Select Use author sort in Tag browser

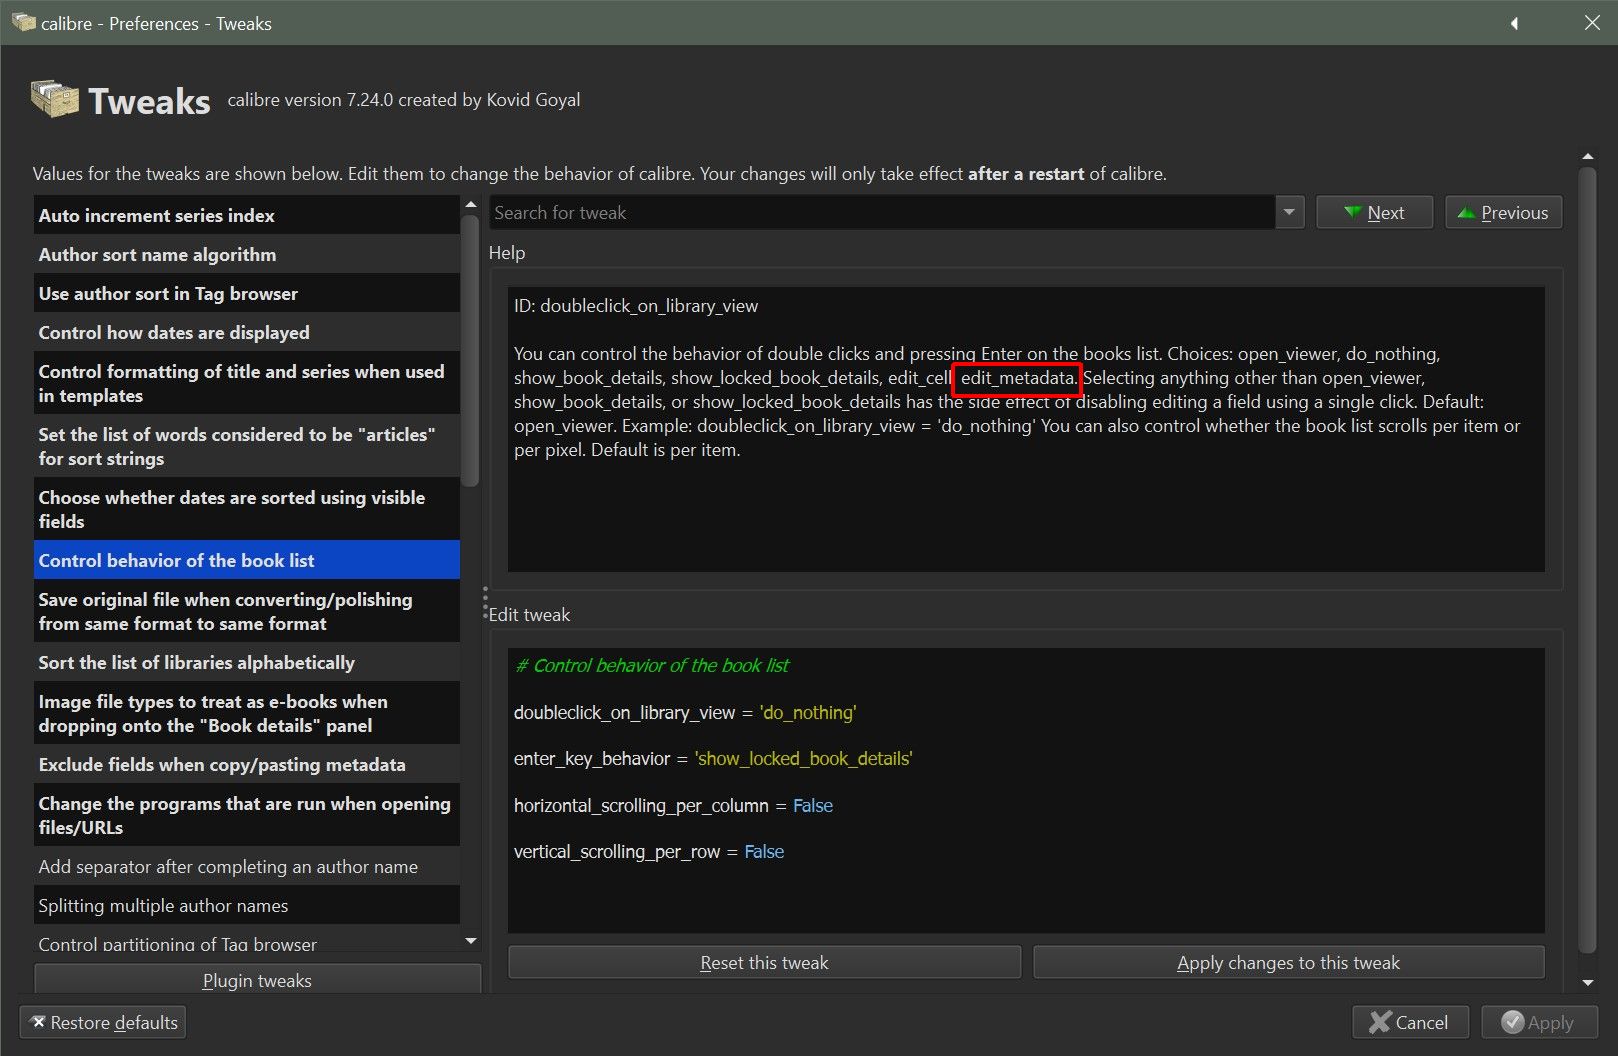coord(247,293)
